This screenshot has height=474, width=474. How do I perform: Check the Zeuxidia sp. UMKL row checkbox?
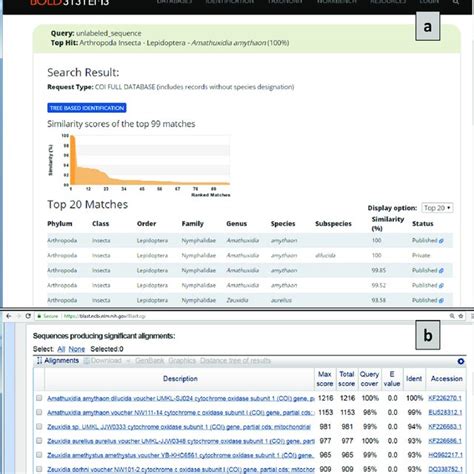click(39, 427)
